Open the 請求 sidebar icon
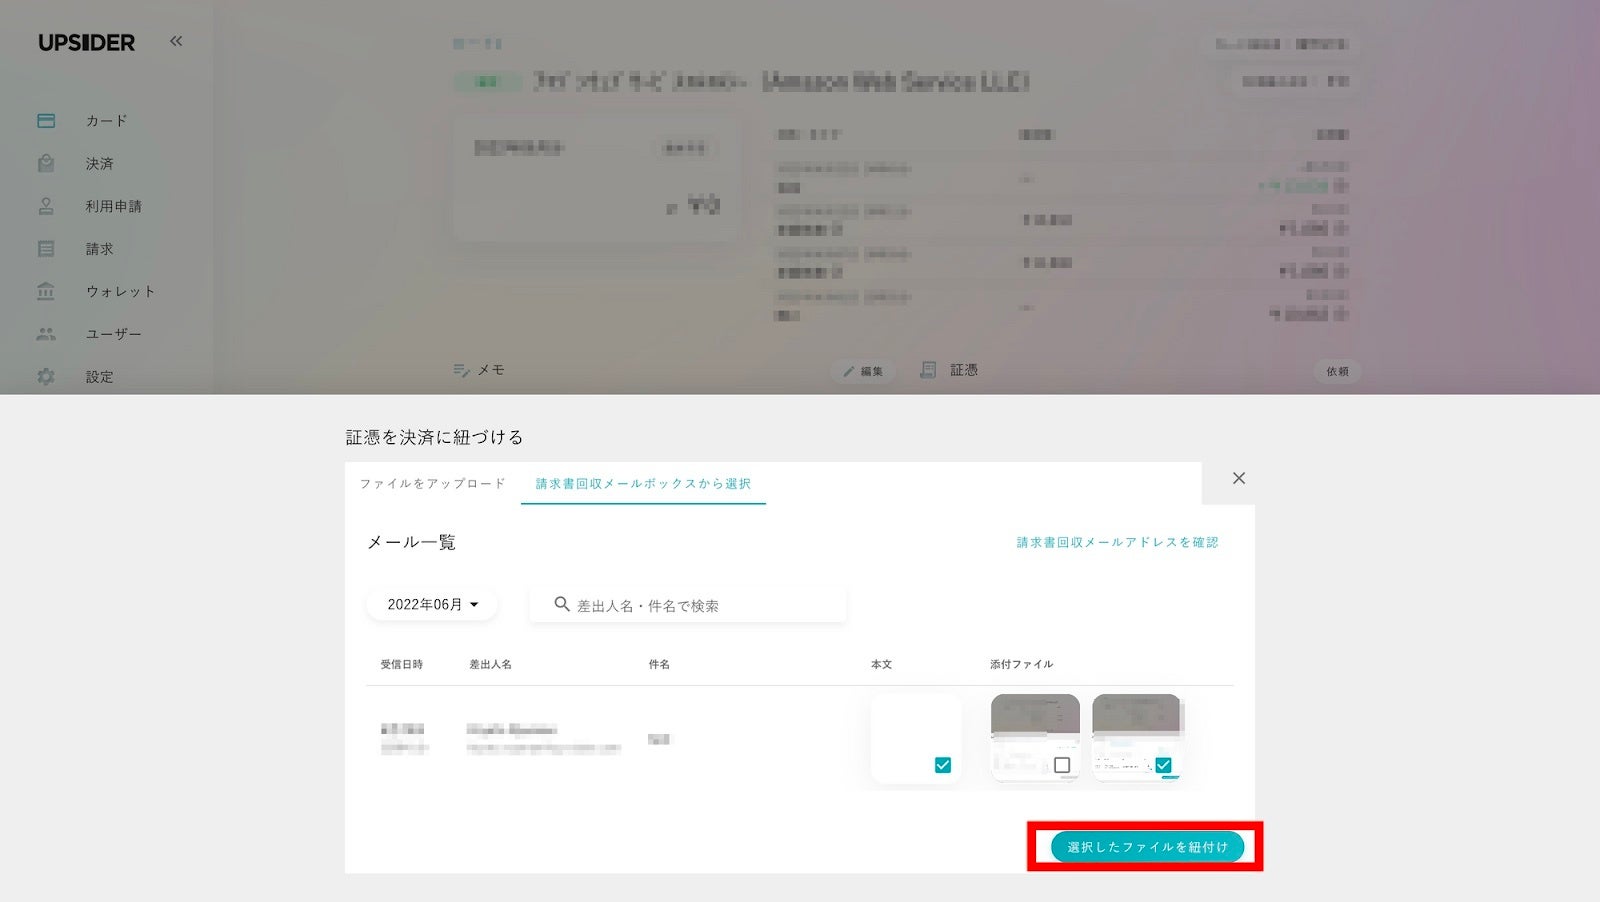The image size is (1600, 902). tap(46, 248)
